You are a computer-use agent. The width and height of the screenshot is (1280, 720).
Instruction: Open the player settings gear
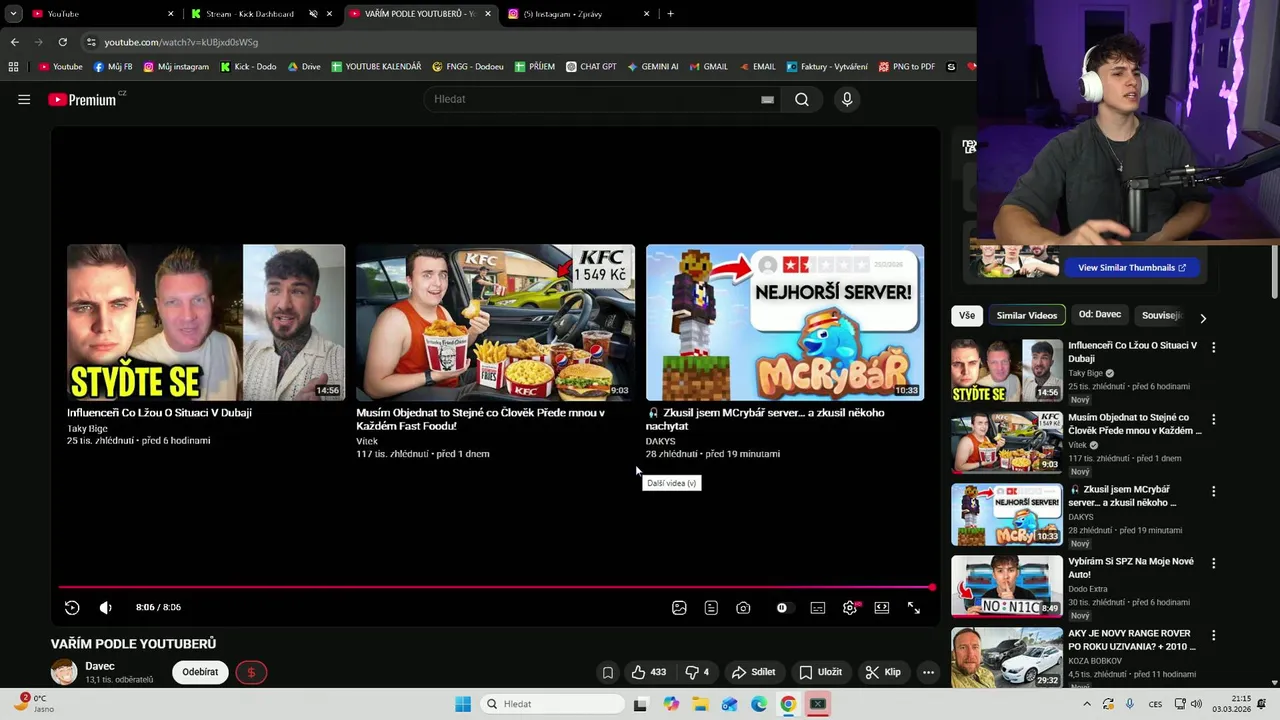pos(850,608)
